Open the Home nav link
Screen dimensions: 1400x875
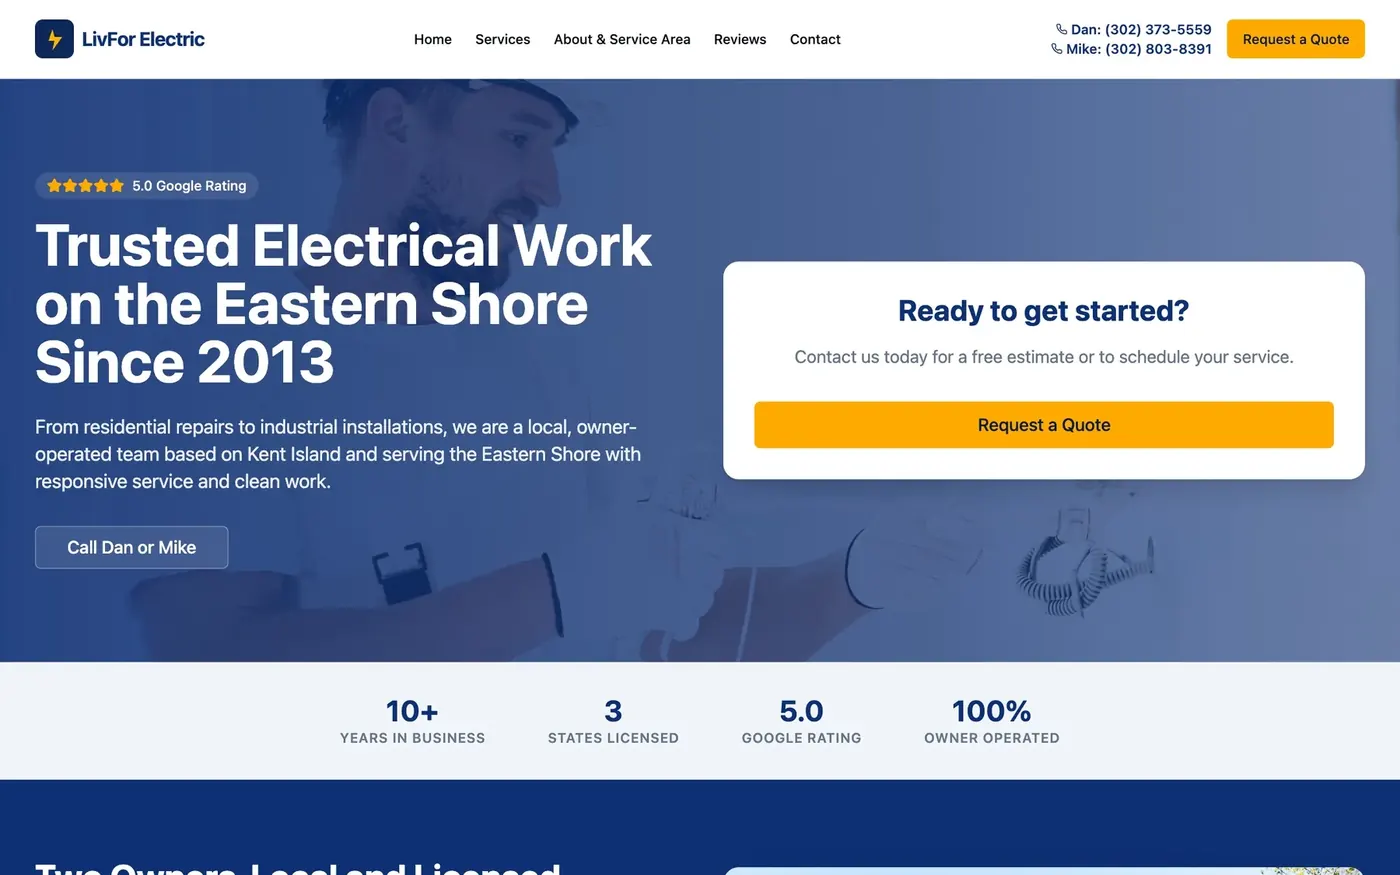point(433,39)
